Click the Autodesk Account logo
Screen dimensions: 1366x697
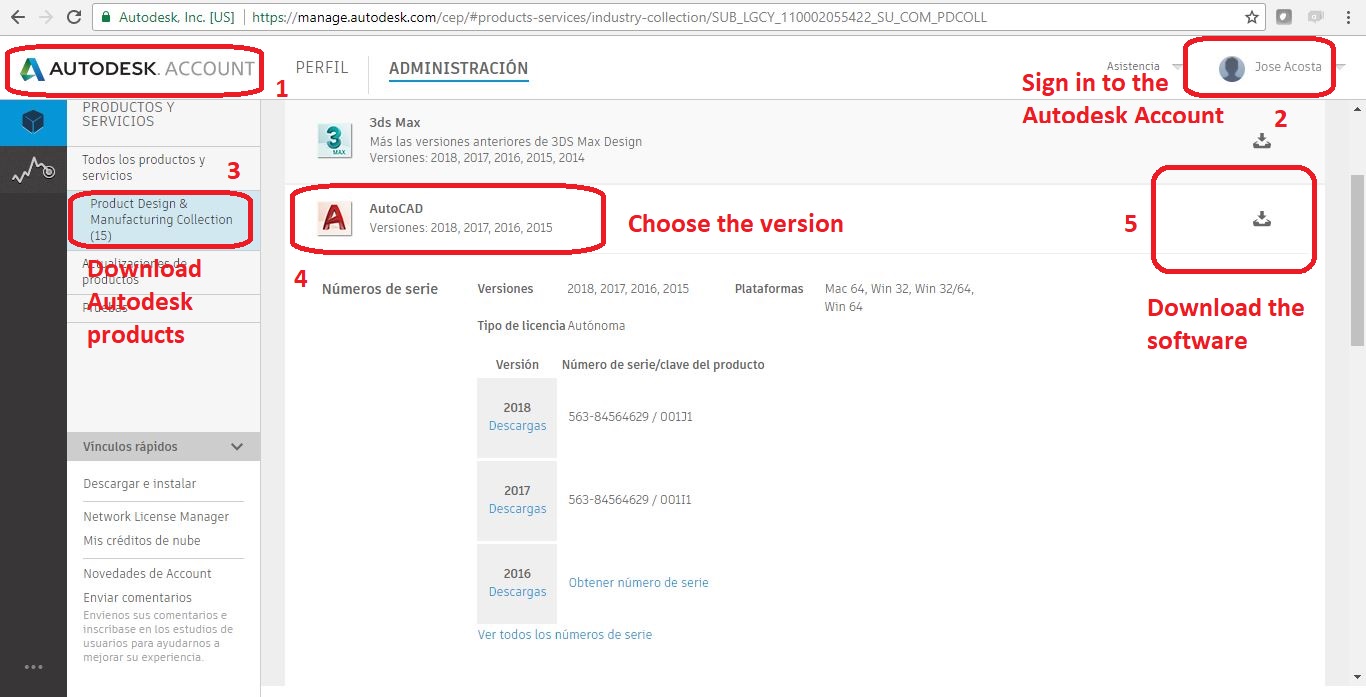tap(137, 69)
